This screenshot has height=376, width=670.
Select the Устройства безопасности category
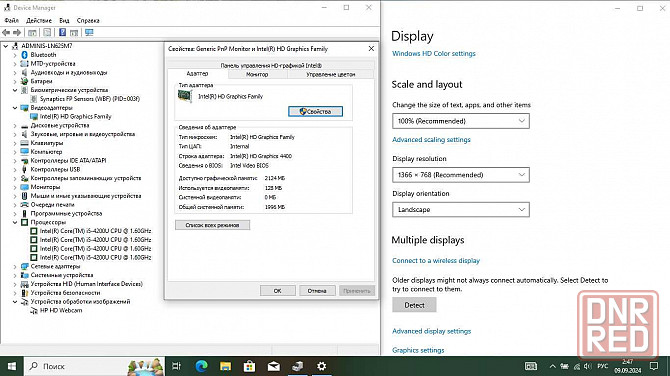(x=65, y=293)
